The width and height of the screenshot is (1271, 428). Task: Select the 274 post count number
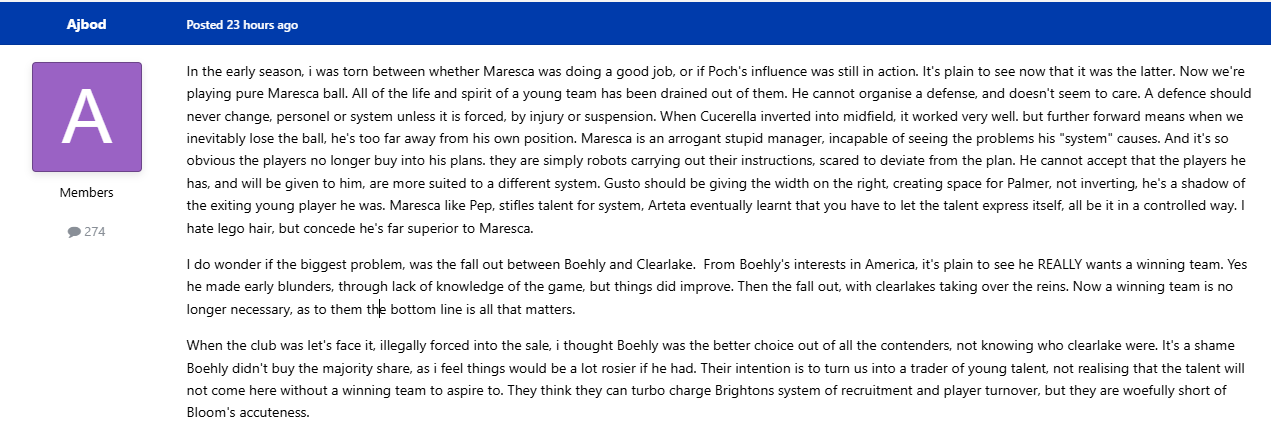click(x=94, y=231)
